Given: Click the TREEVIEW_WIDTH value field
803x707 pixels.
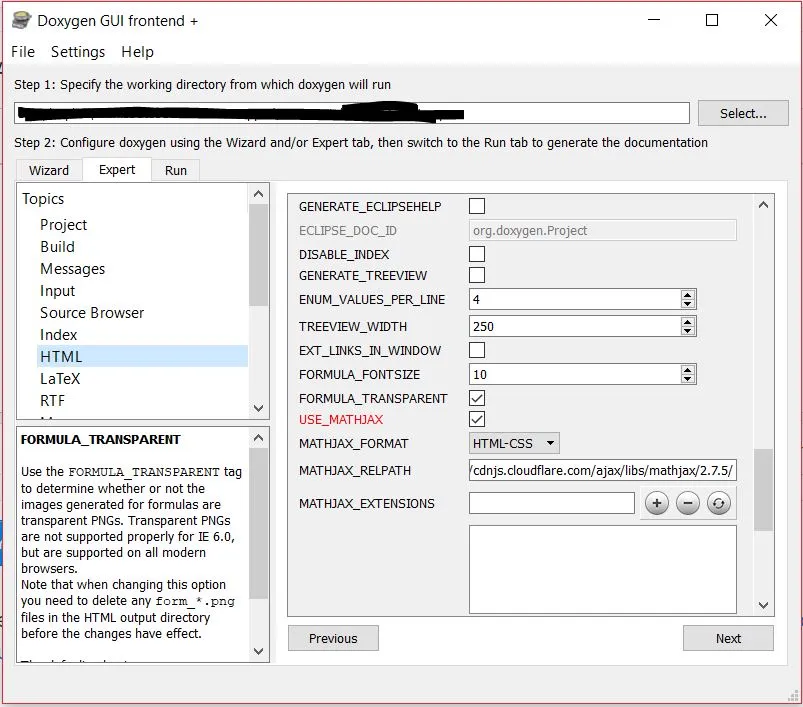Looking at the screenshot, I should click(x=575, y=326).
